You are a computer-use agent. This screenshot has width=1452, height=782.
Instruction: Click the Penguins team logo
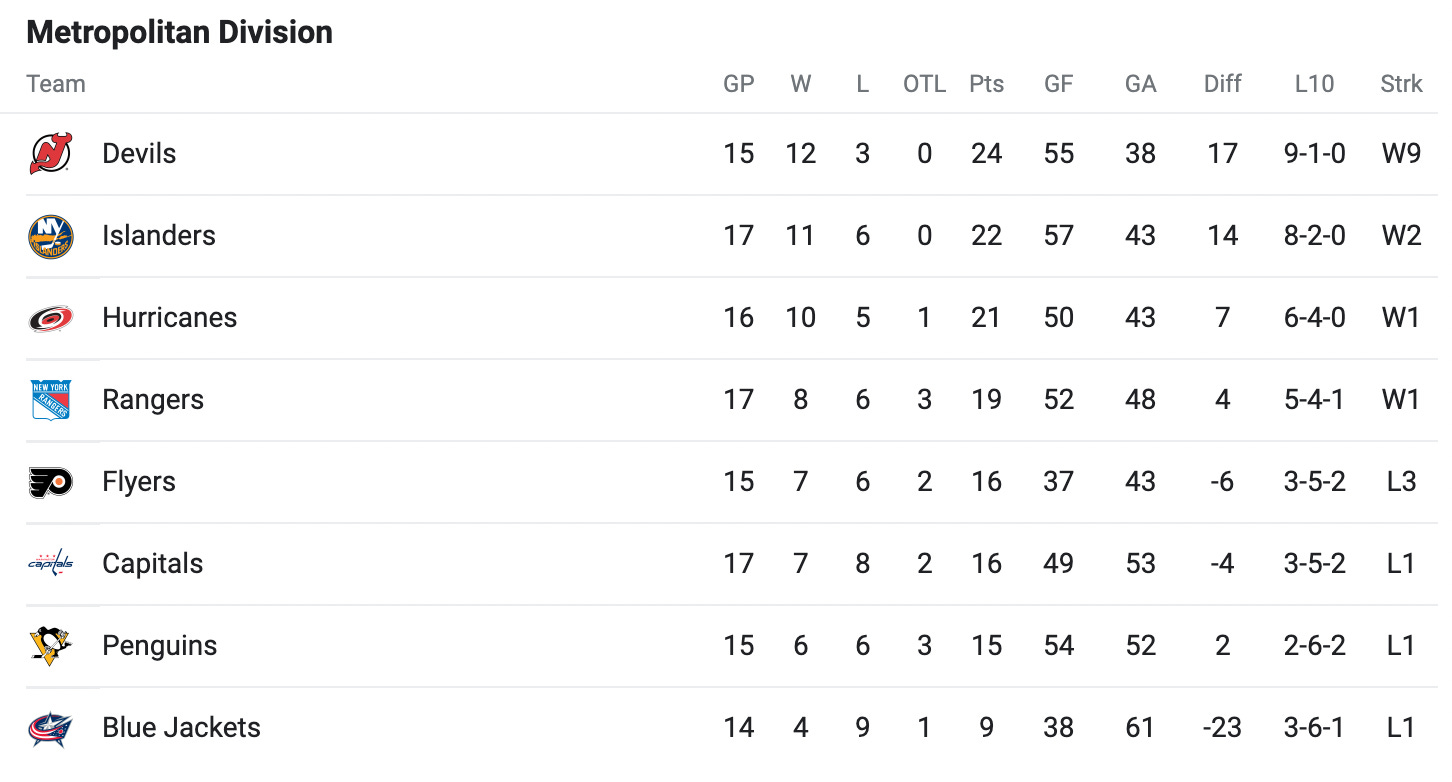click(50, 646)
